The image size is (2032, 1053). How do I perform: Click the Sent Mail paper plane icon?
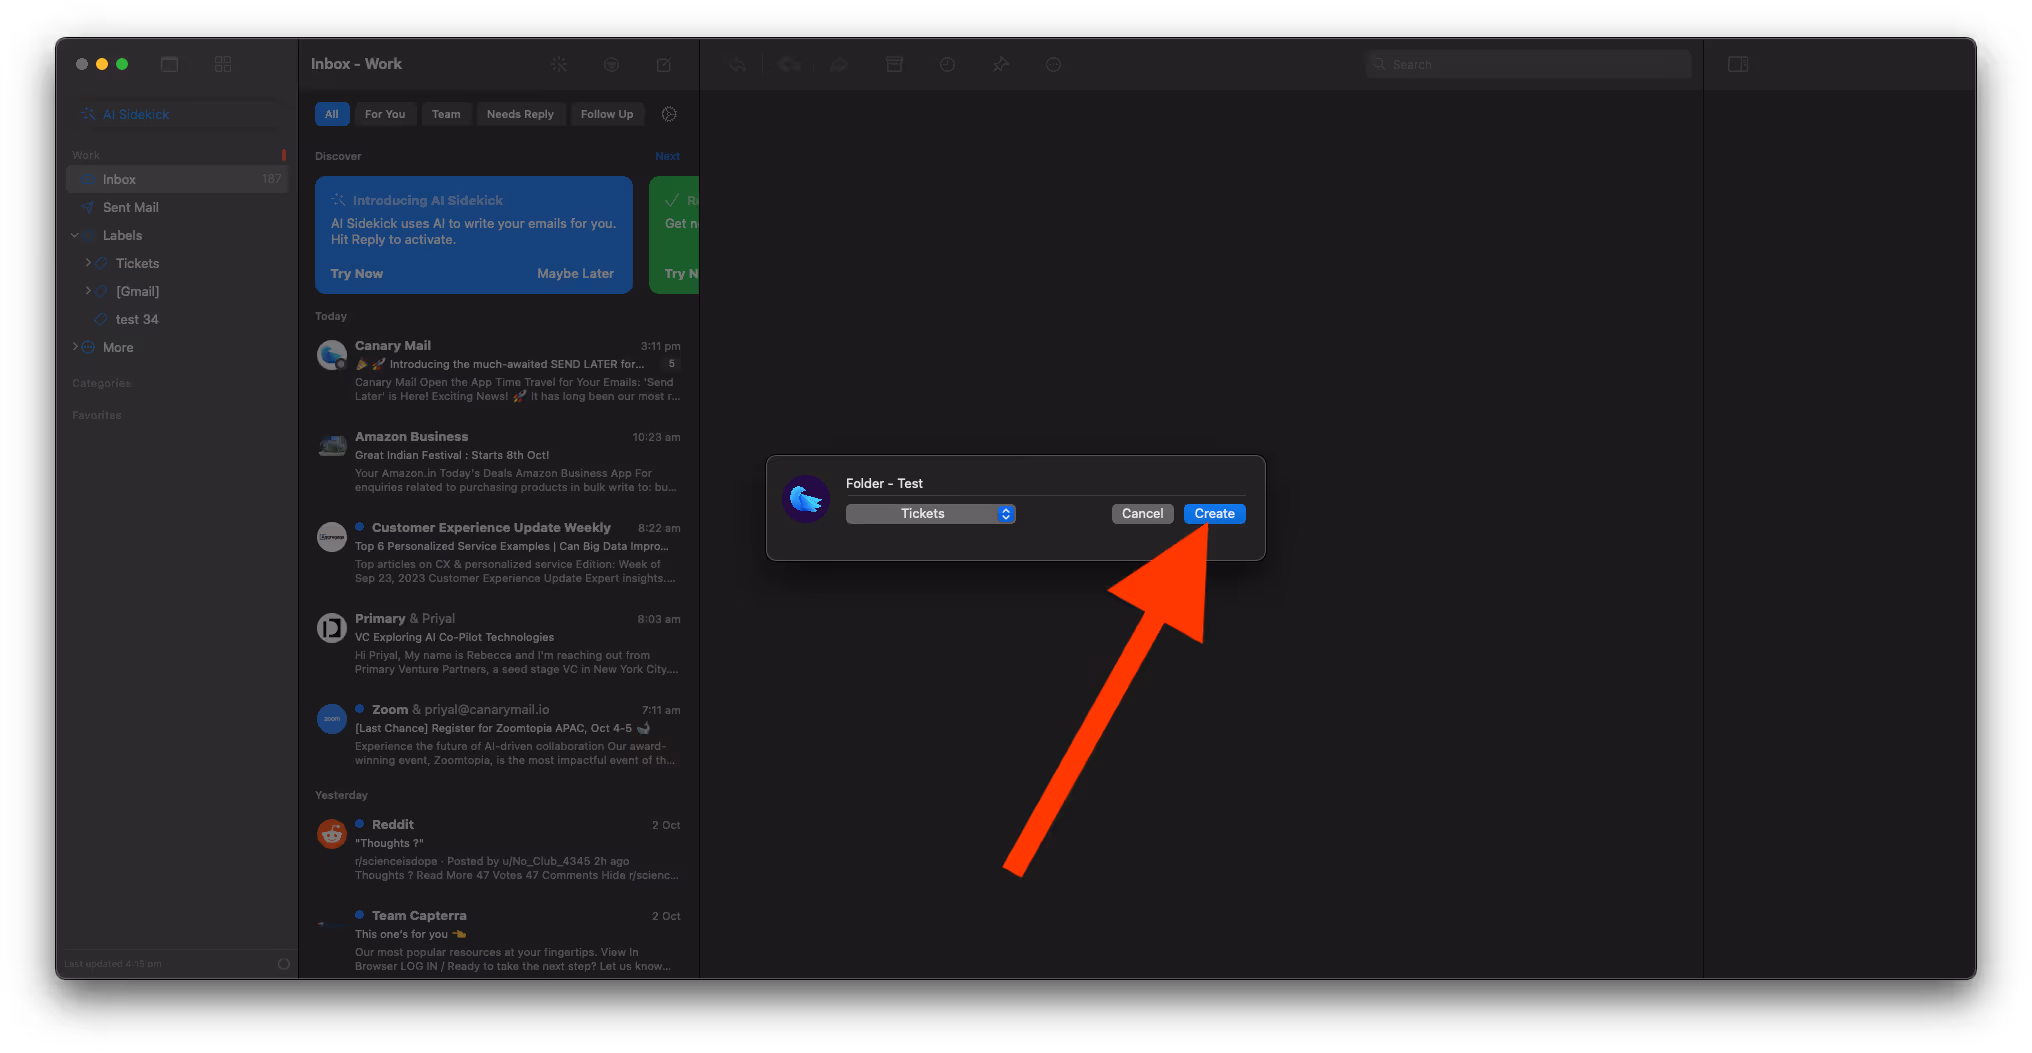pos(88,207)
